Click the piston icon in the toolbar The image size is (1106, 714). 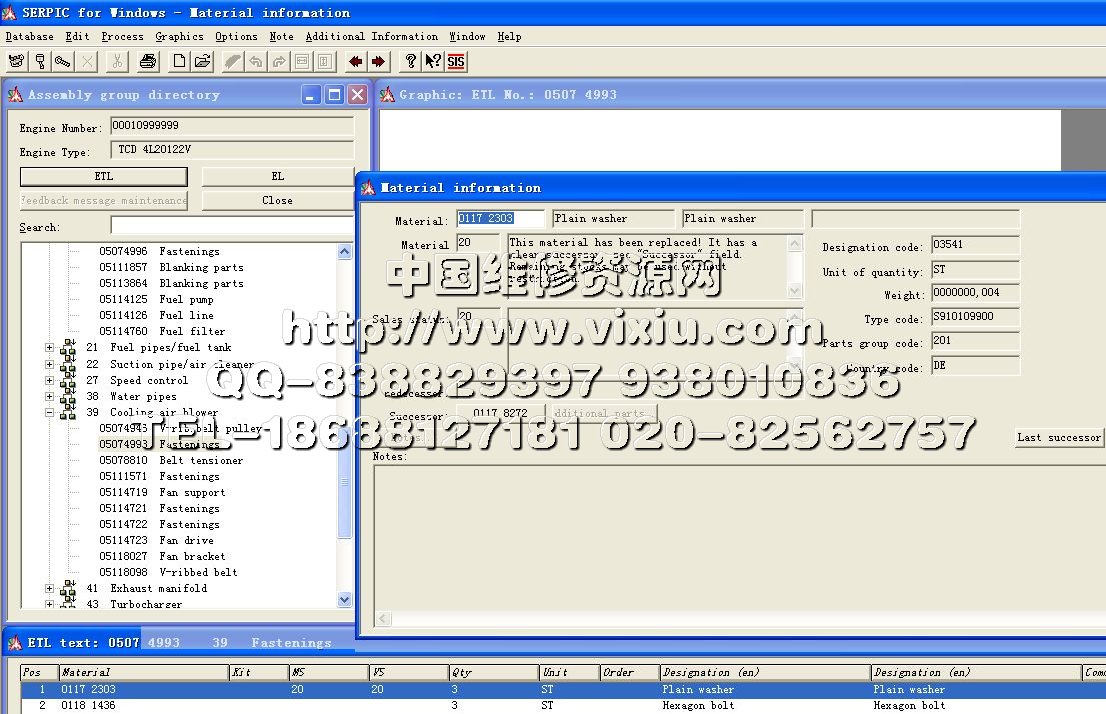click(x=40, y=61)
